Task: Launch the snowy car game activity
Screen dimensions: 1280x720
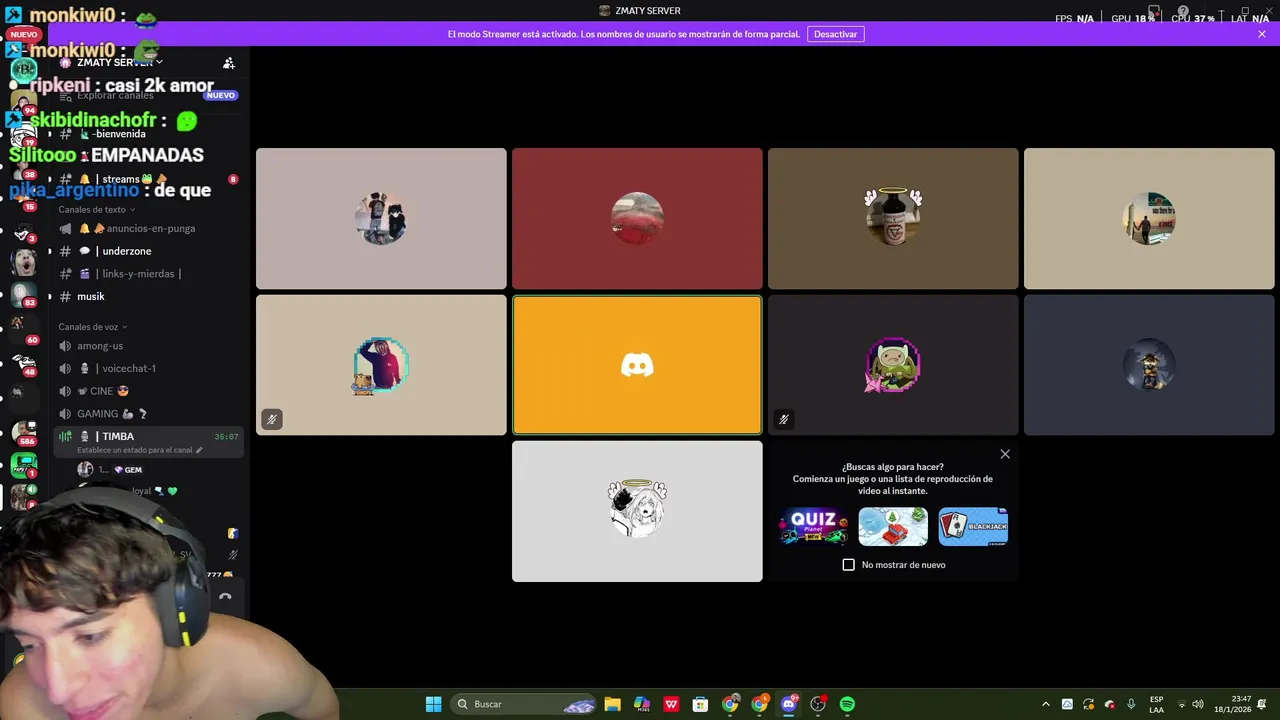Action: pos(893,527)
